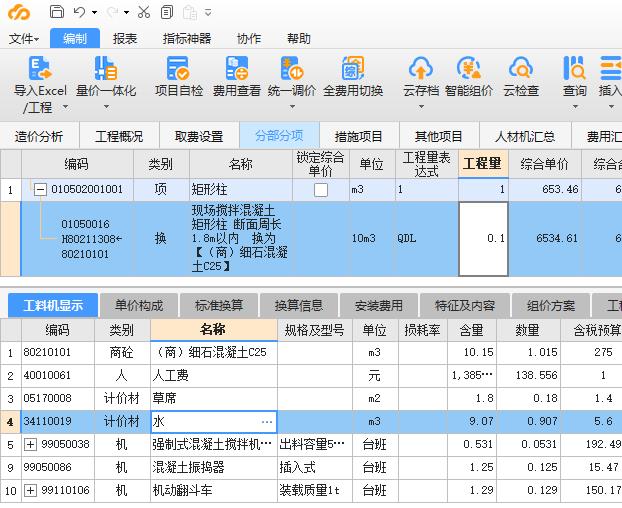Click the Copy icon in quick toolbar
Screen dimensions: 622x508
(x=167, y=12)
